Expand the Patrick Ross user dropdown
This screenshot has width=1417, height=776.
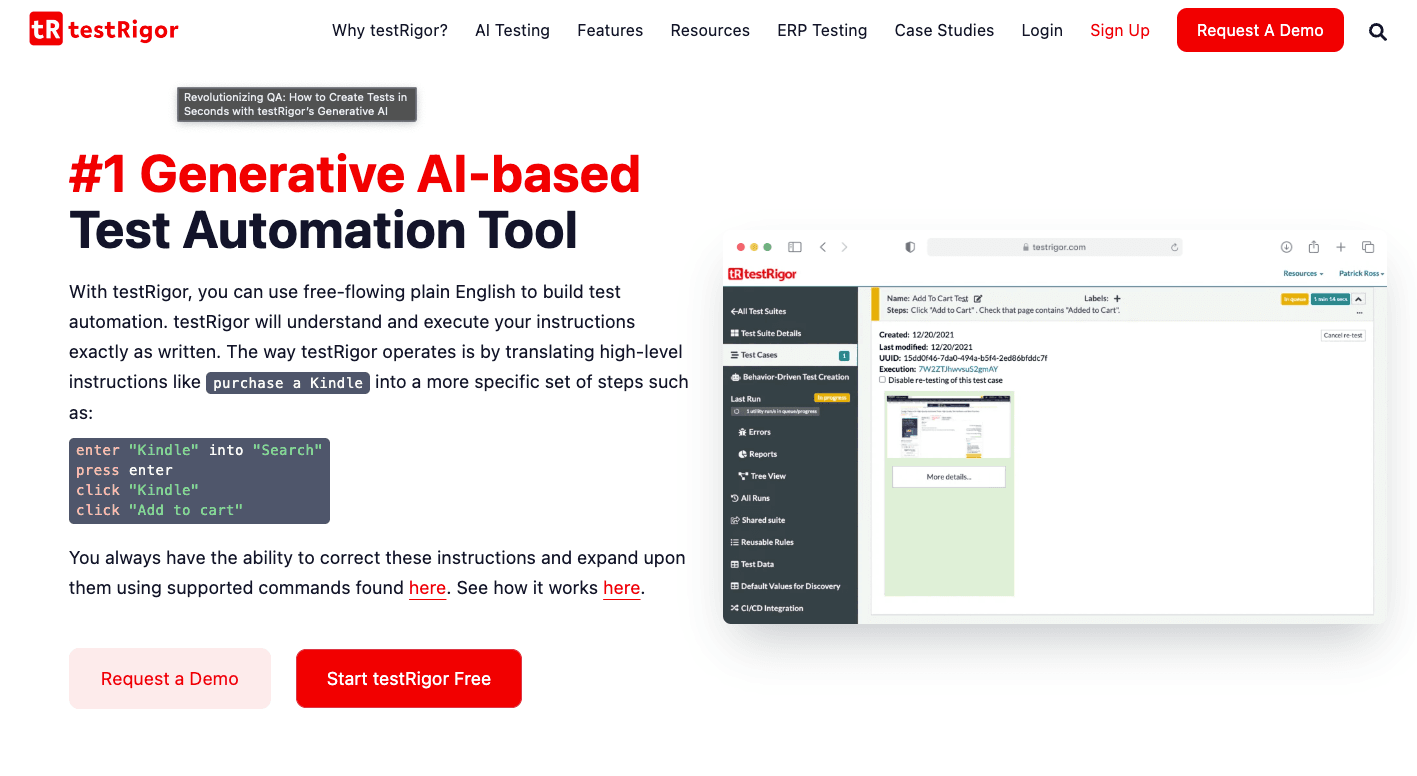point(1362,273)
